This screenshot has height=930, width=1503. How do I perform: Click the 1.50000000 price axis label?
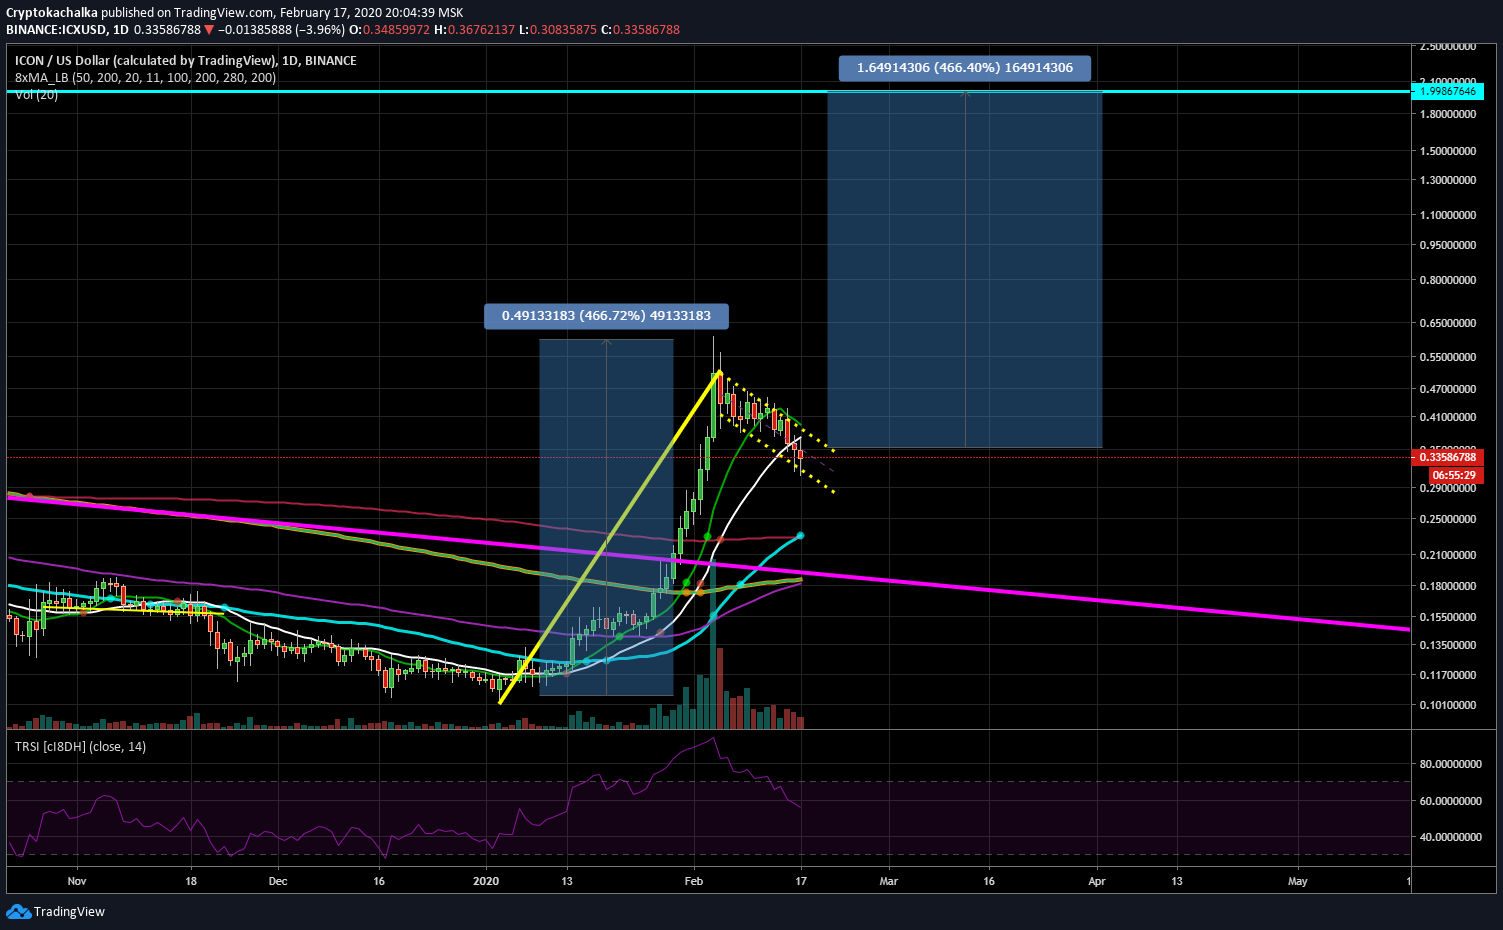coord(1447,151)
